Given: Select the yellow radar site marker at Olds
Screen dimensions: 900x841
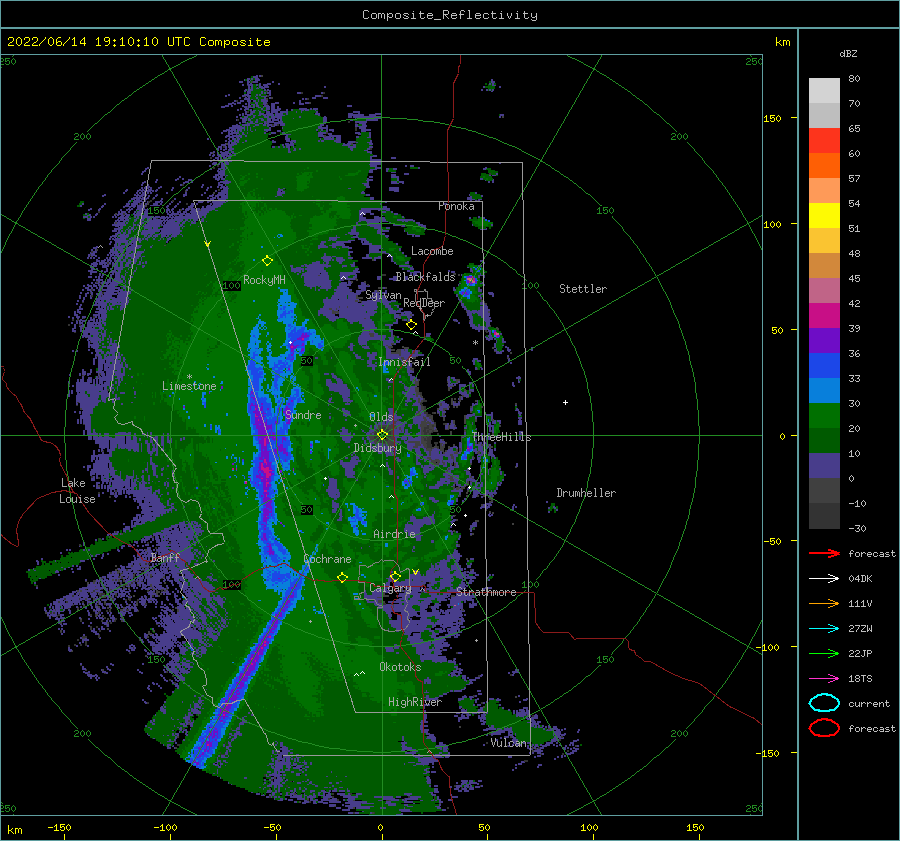Looking at the screenshot, I should tap(382, 435).
